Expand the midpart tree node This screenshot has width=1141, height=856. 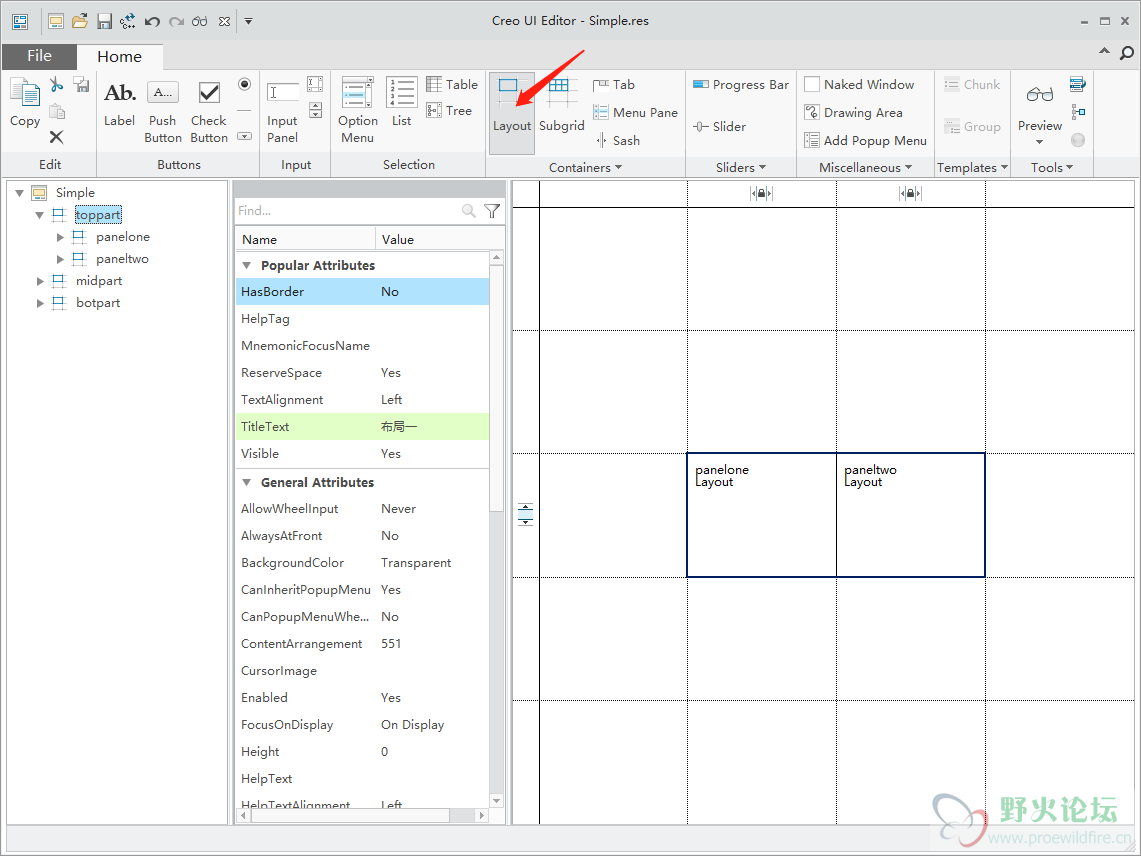click(x=40, y=281)
